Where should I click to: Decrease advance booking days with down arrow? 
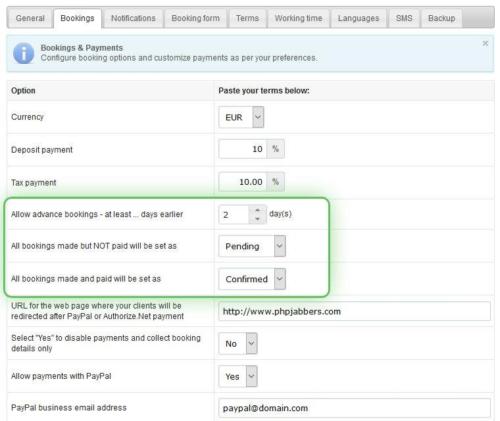(257, 219)
